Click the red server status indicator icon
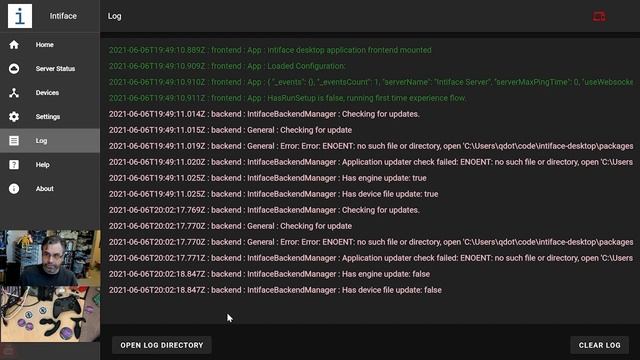The image size is (640, 360). coord(599,16)
